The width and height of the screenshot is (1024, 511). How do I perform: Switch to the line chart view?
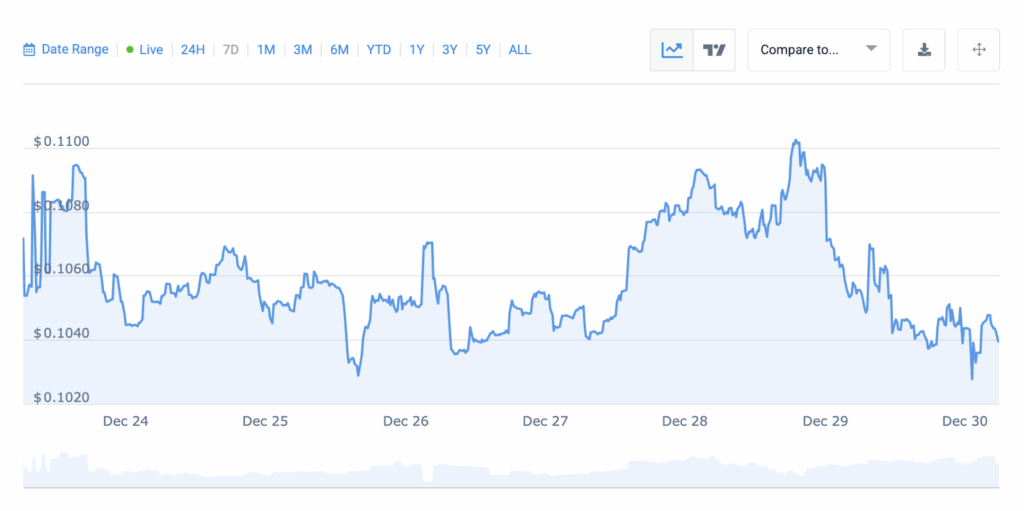tap(672, 49)
